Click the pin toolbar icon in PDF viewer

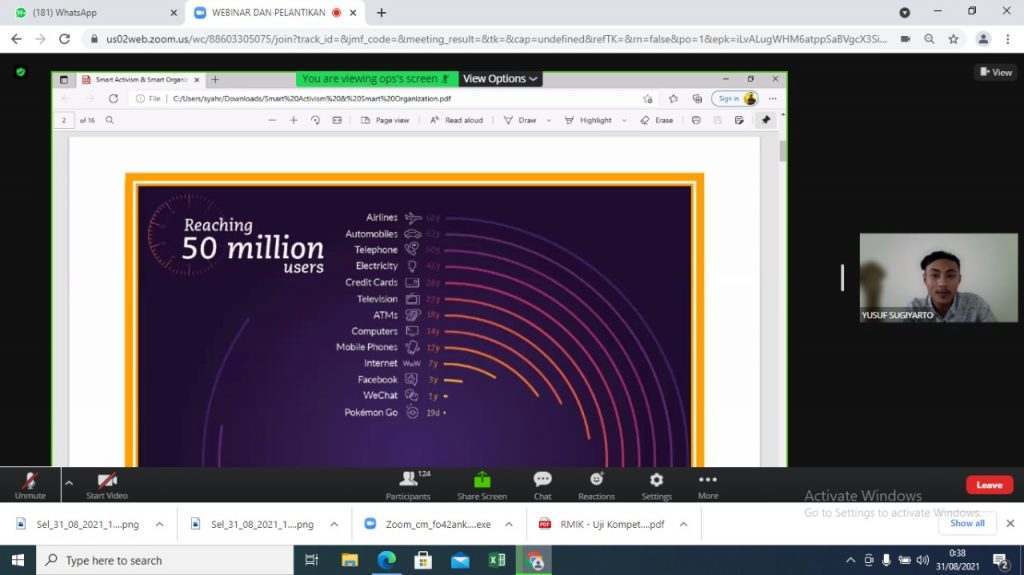766,120
